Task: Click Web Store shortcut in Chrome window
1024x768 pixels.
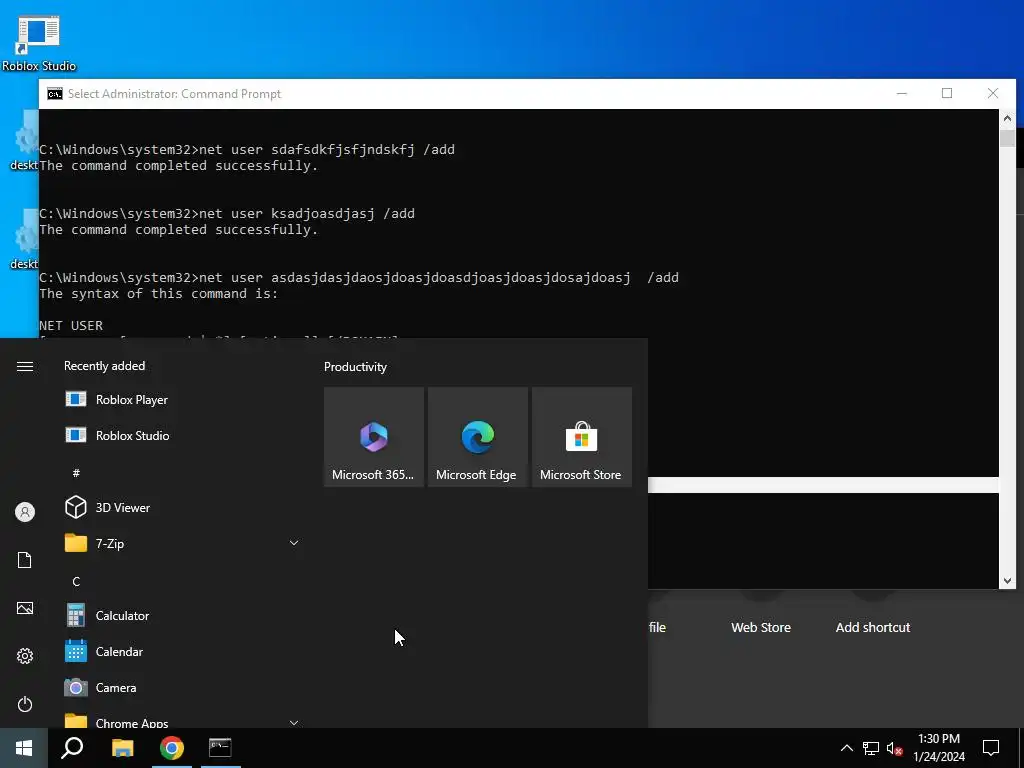Action: pyautogui.click(x=761, y=628)
